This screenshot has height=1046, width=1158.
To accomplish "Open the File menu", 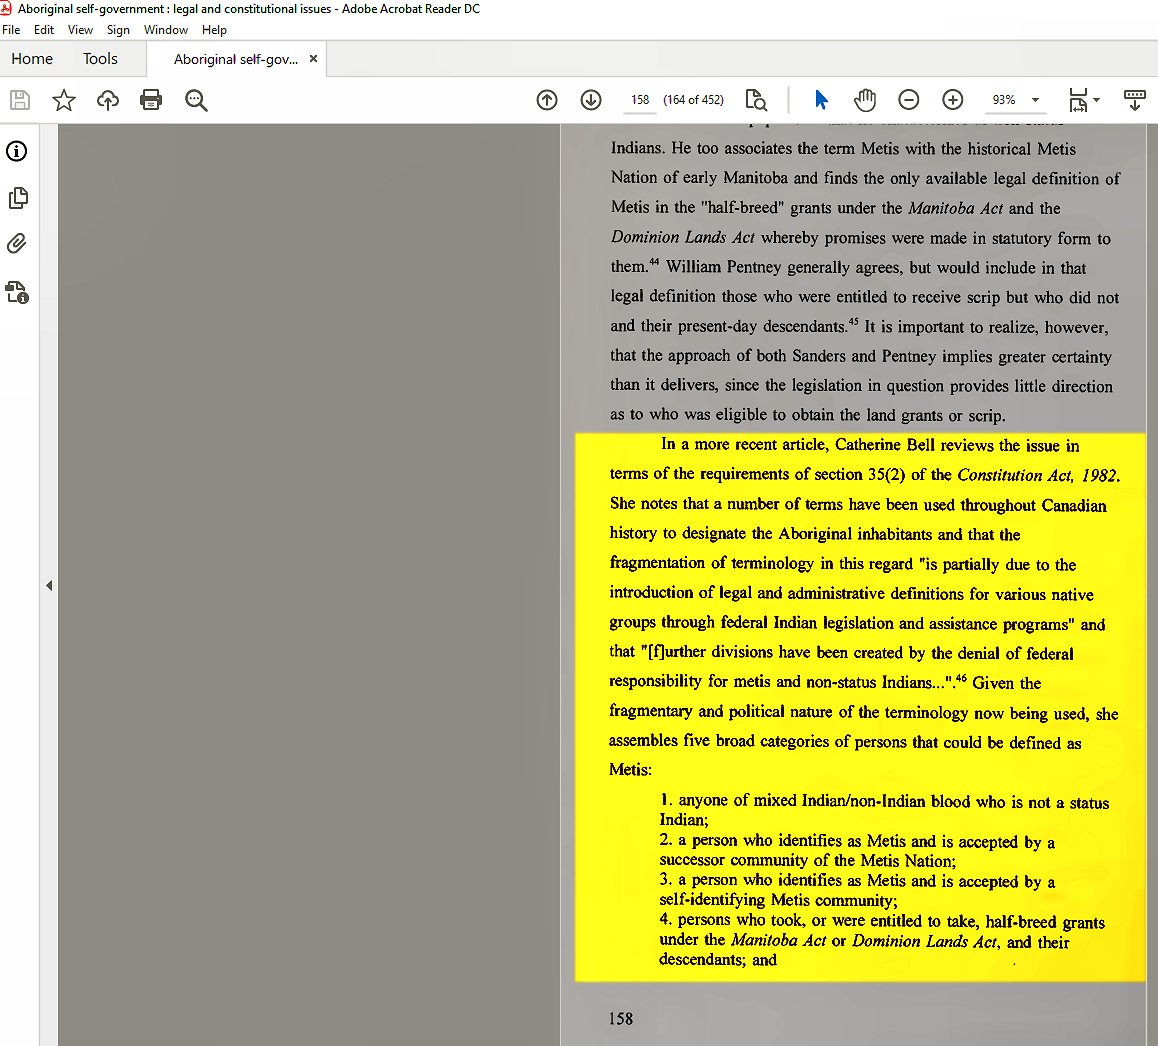I will tap(11, 30).
